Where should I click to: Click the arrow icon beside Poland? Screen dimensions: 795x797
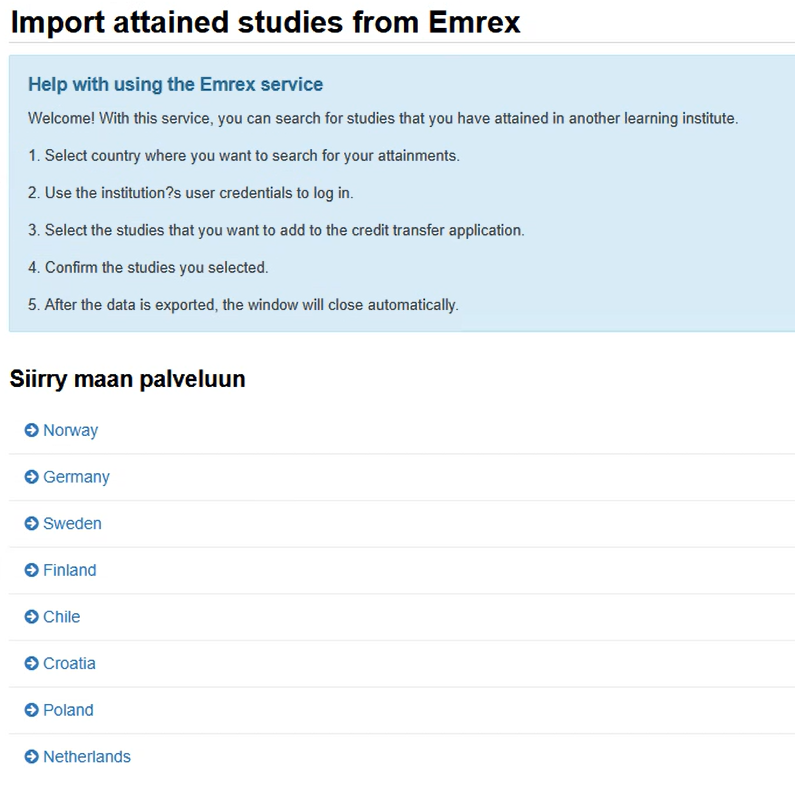[x=32, y=710]
